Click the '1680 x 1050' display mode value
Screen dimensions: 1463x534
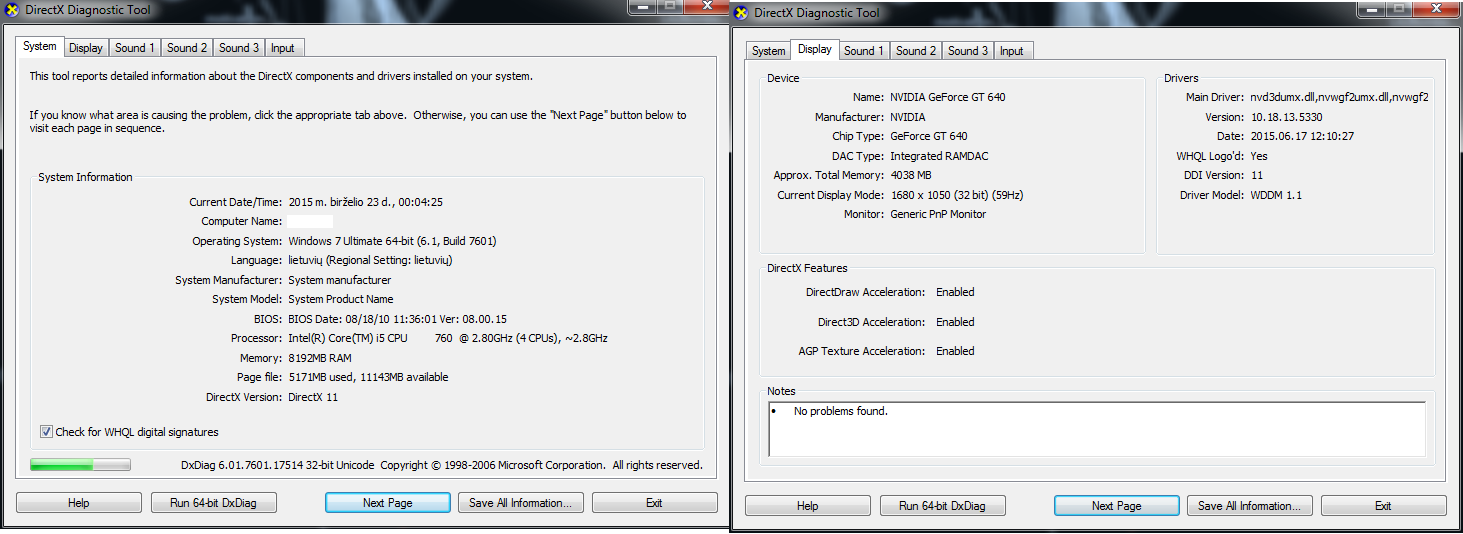click(957, 195)
